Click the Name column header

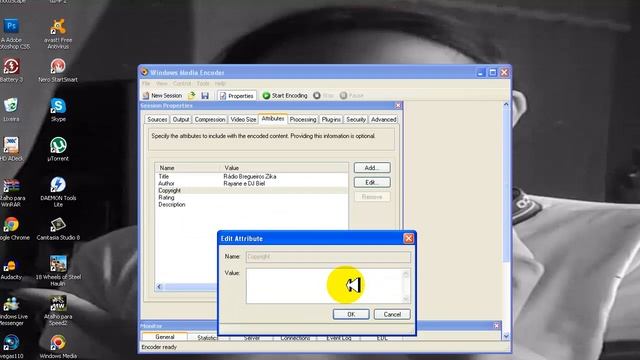(x=188, y=168)
